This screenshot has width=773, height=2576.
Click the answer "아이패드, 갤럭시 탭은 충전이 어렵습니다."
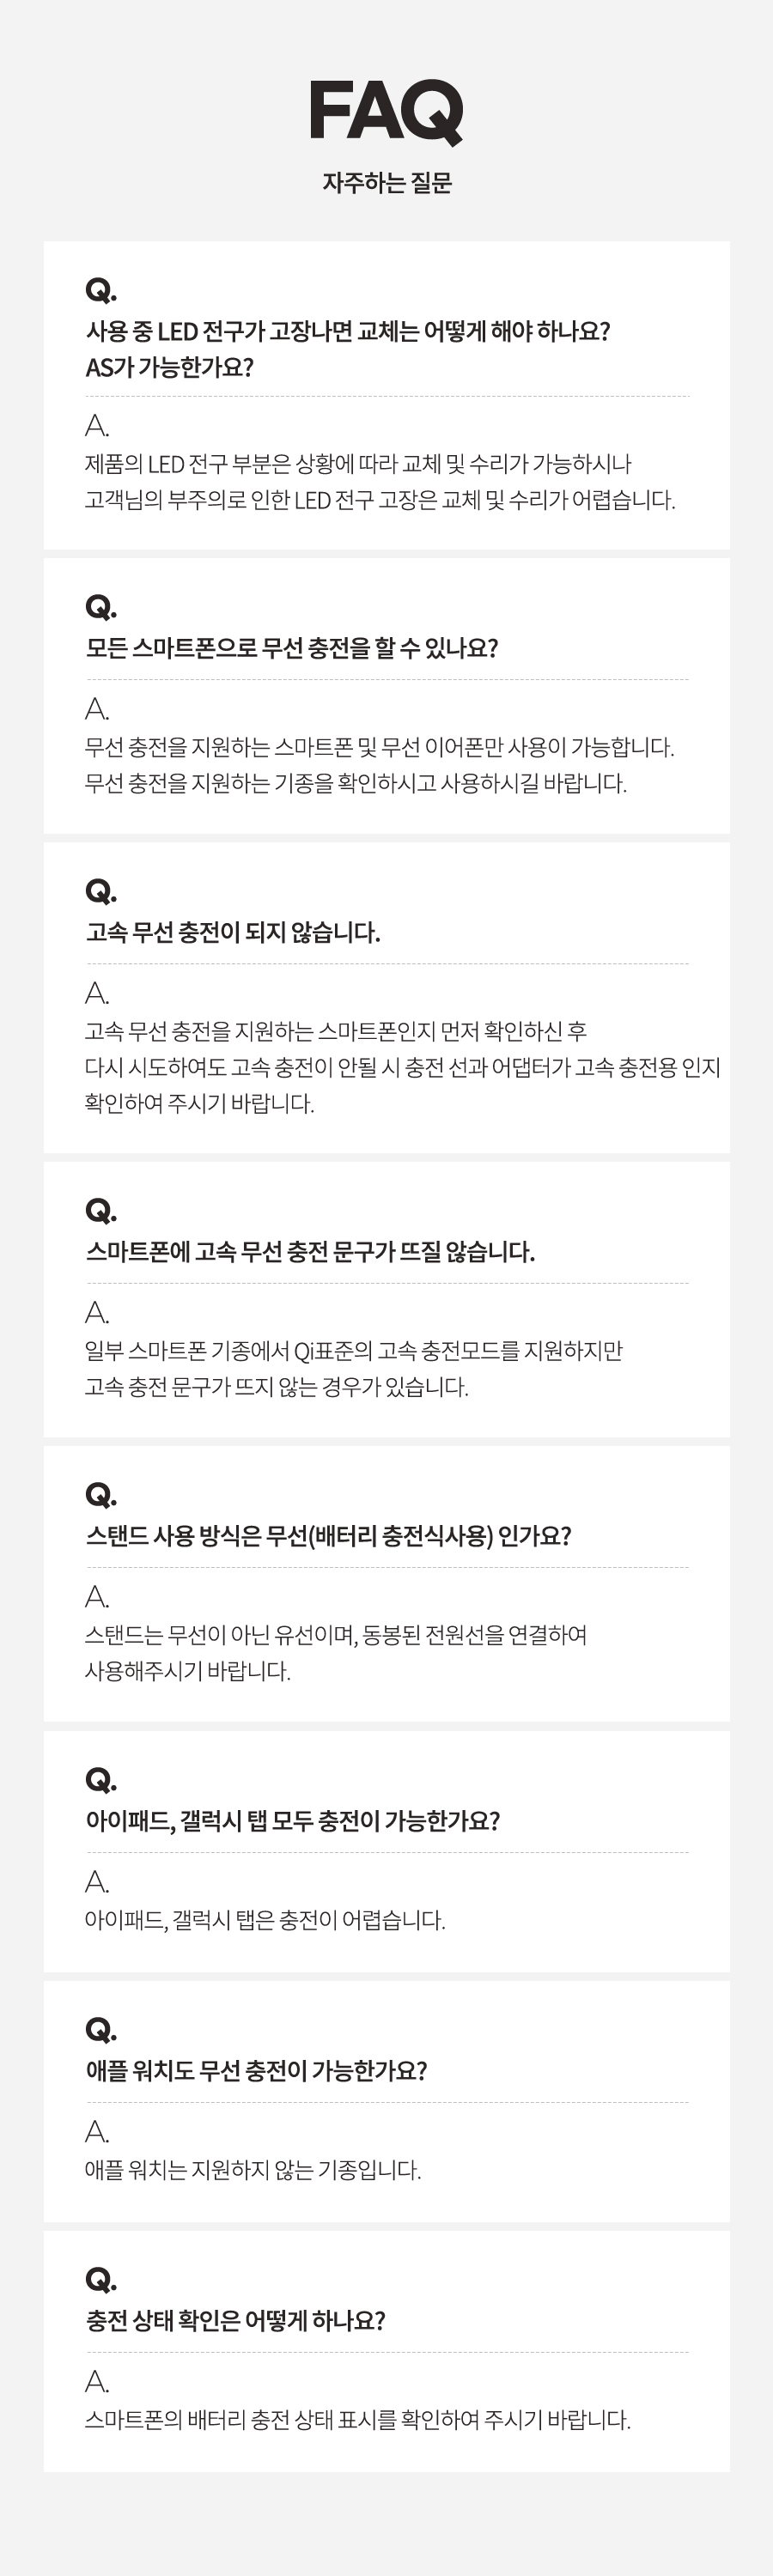(x=265, y=1920)
